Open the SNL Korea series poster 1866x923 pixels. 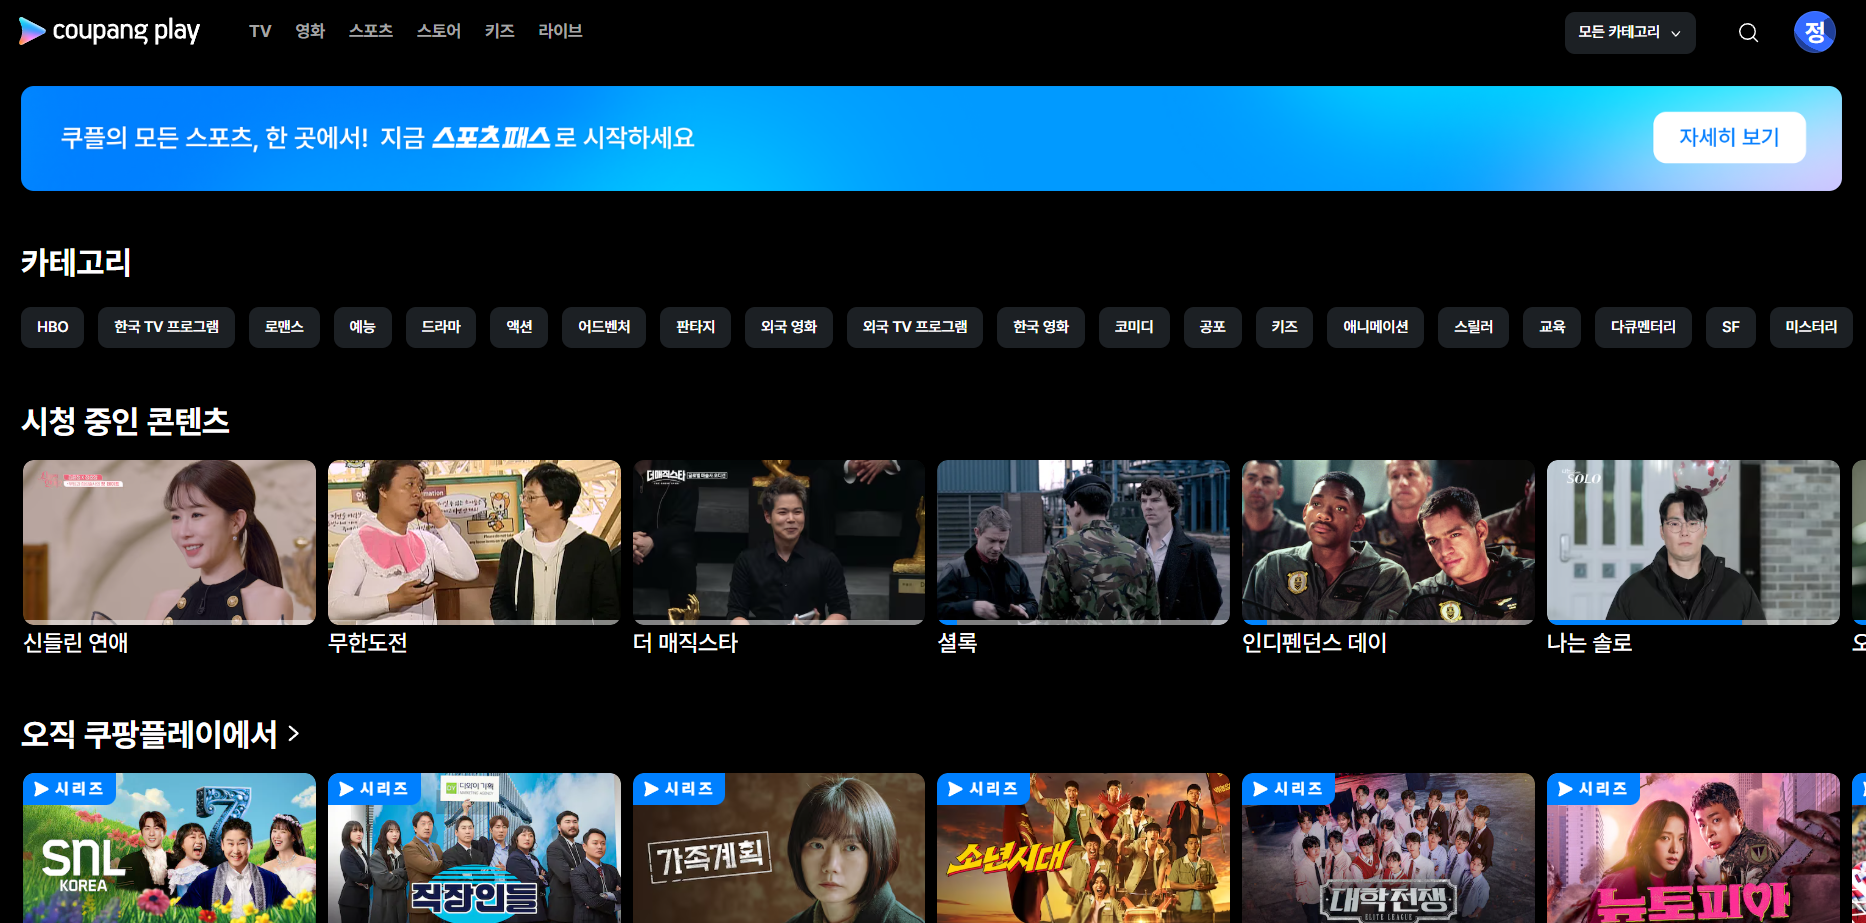coord(169,848)
